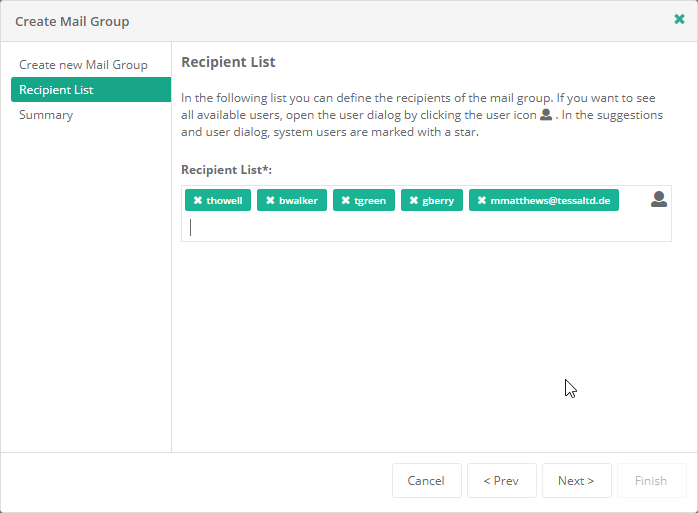Click the disabled Finish button
Viewport: 698px width, 513px height.
point(651,480)
